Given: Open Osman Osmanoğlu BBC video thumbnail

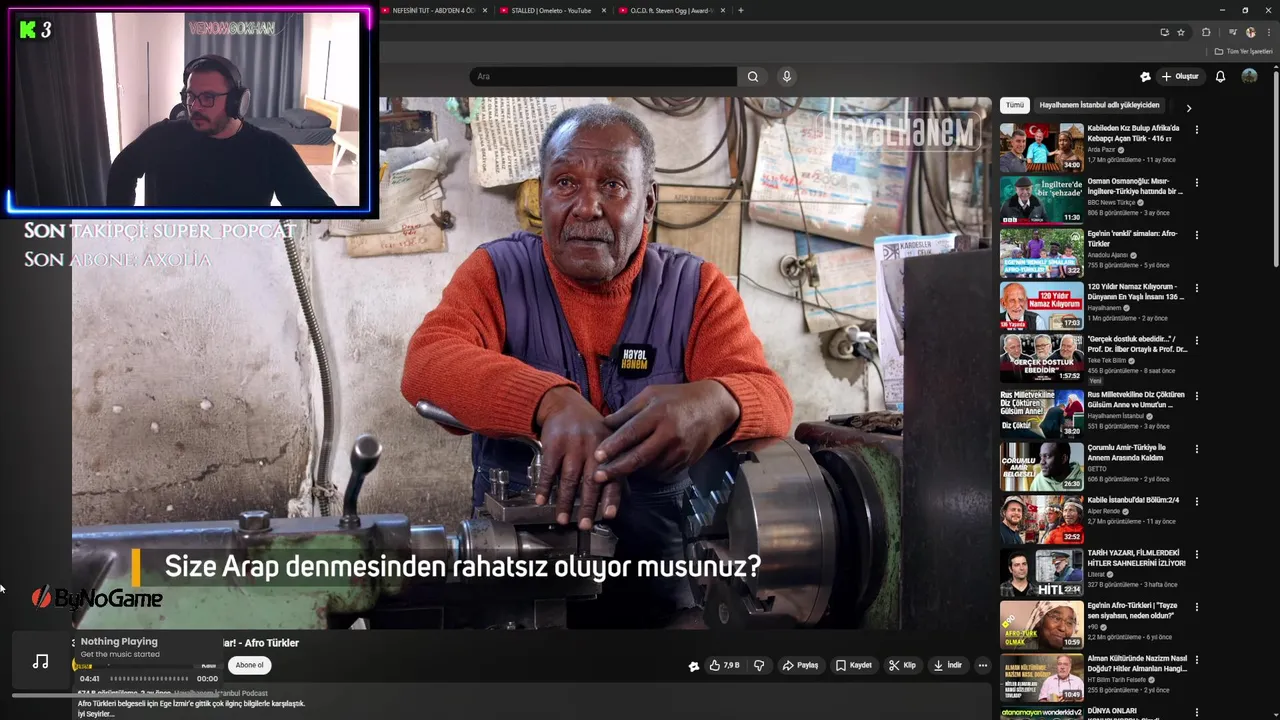Looking at the screenshot, I should [x=1041, y=199].
